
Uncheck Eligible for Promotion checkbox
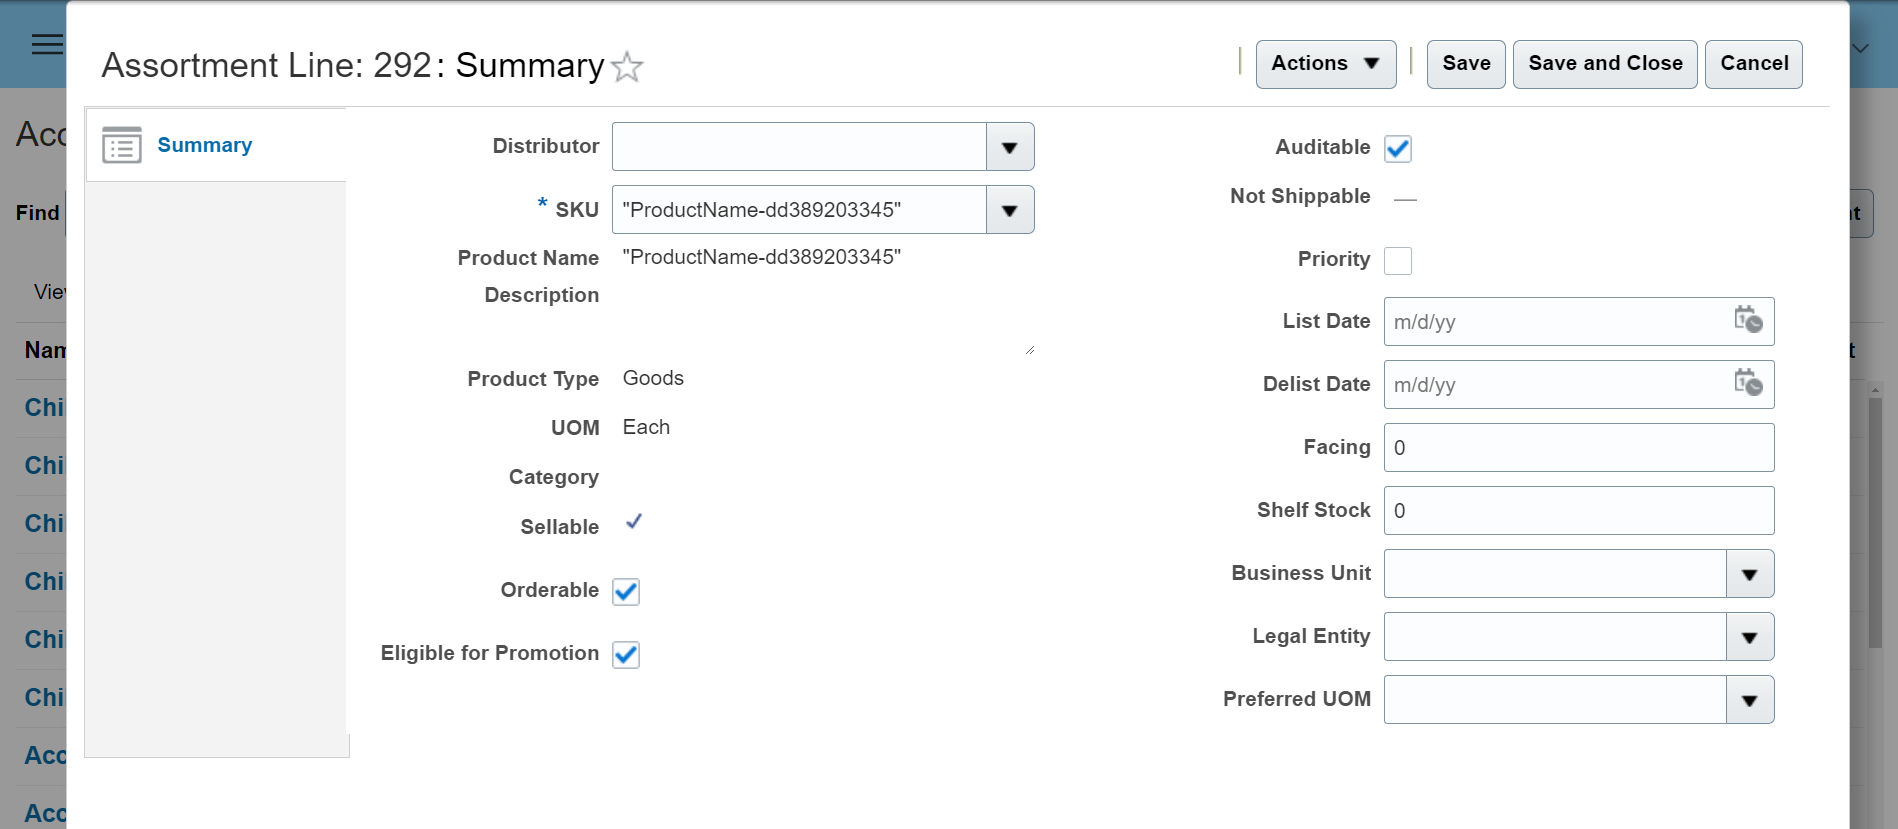(626, 655)
